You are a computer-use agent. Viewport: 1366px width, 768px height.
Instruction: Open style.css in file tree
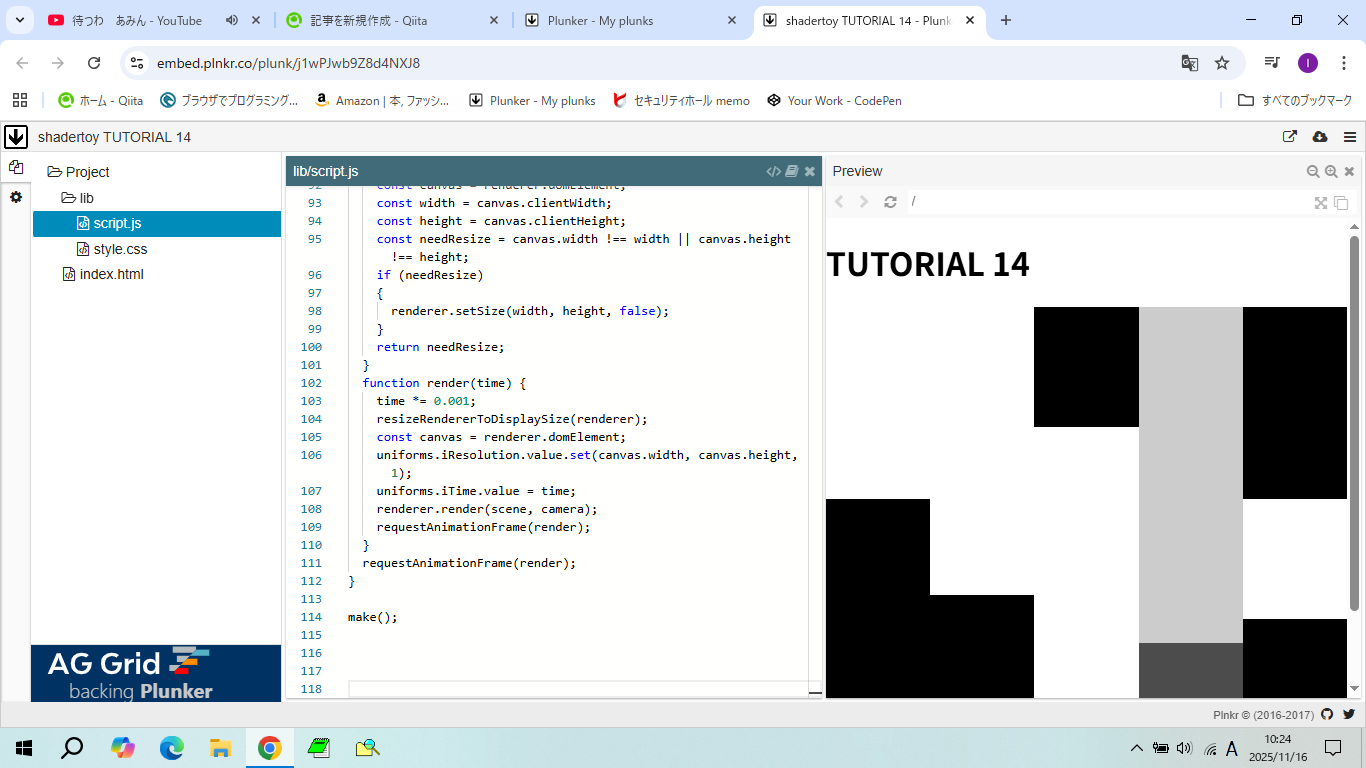[x=113, y=249]
